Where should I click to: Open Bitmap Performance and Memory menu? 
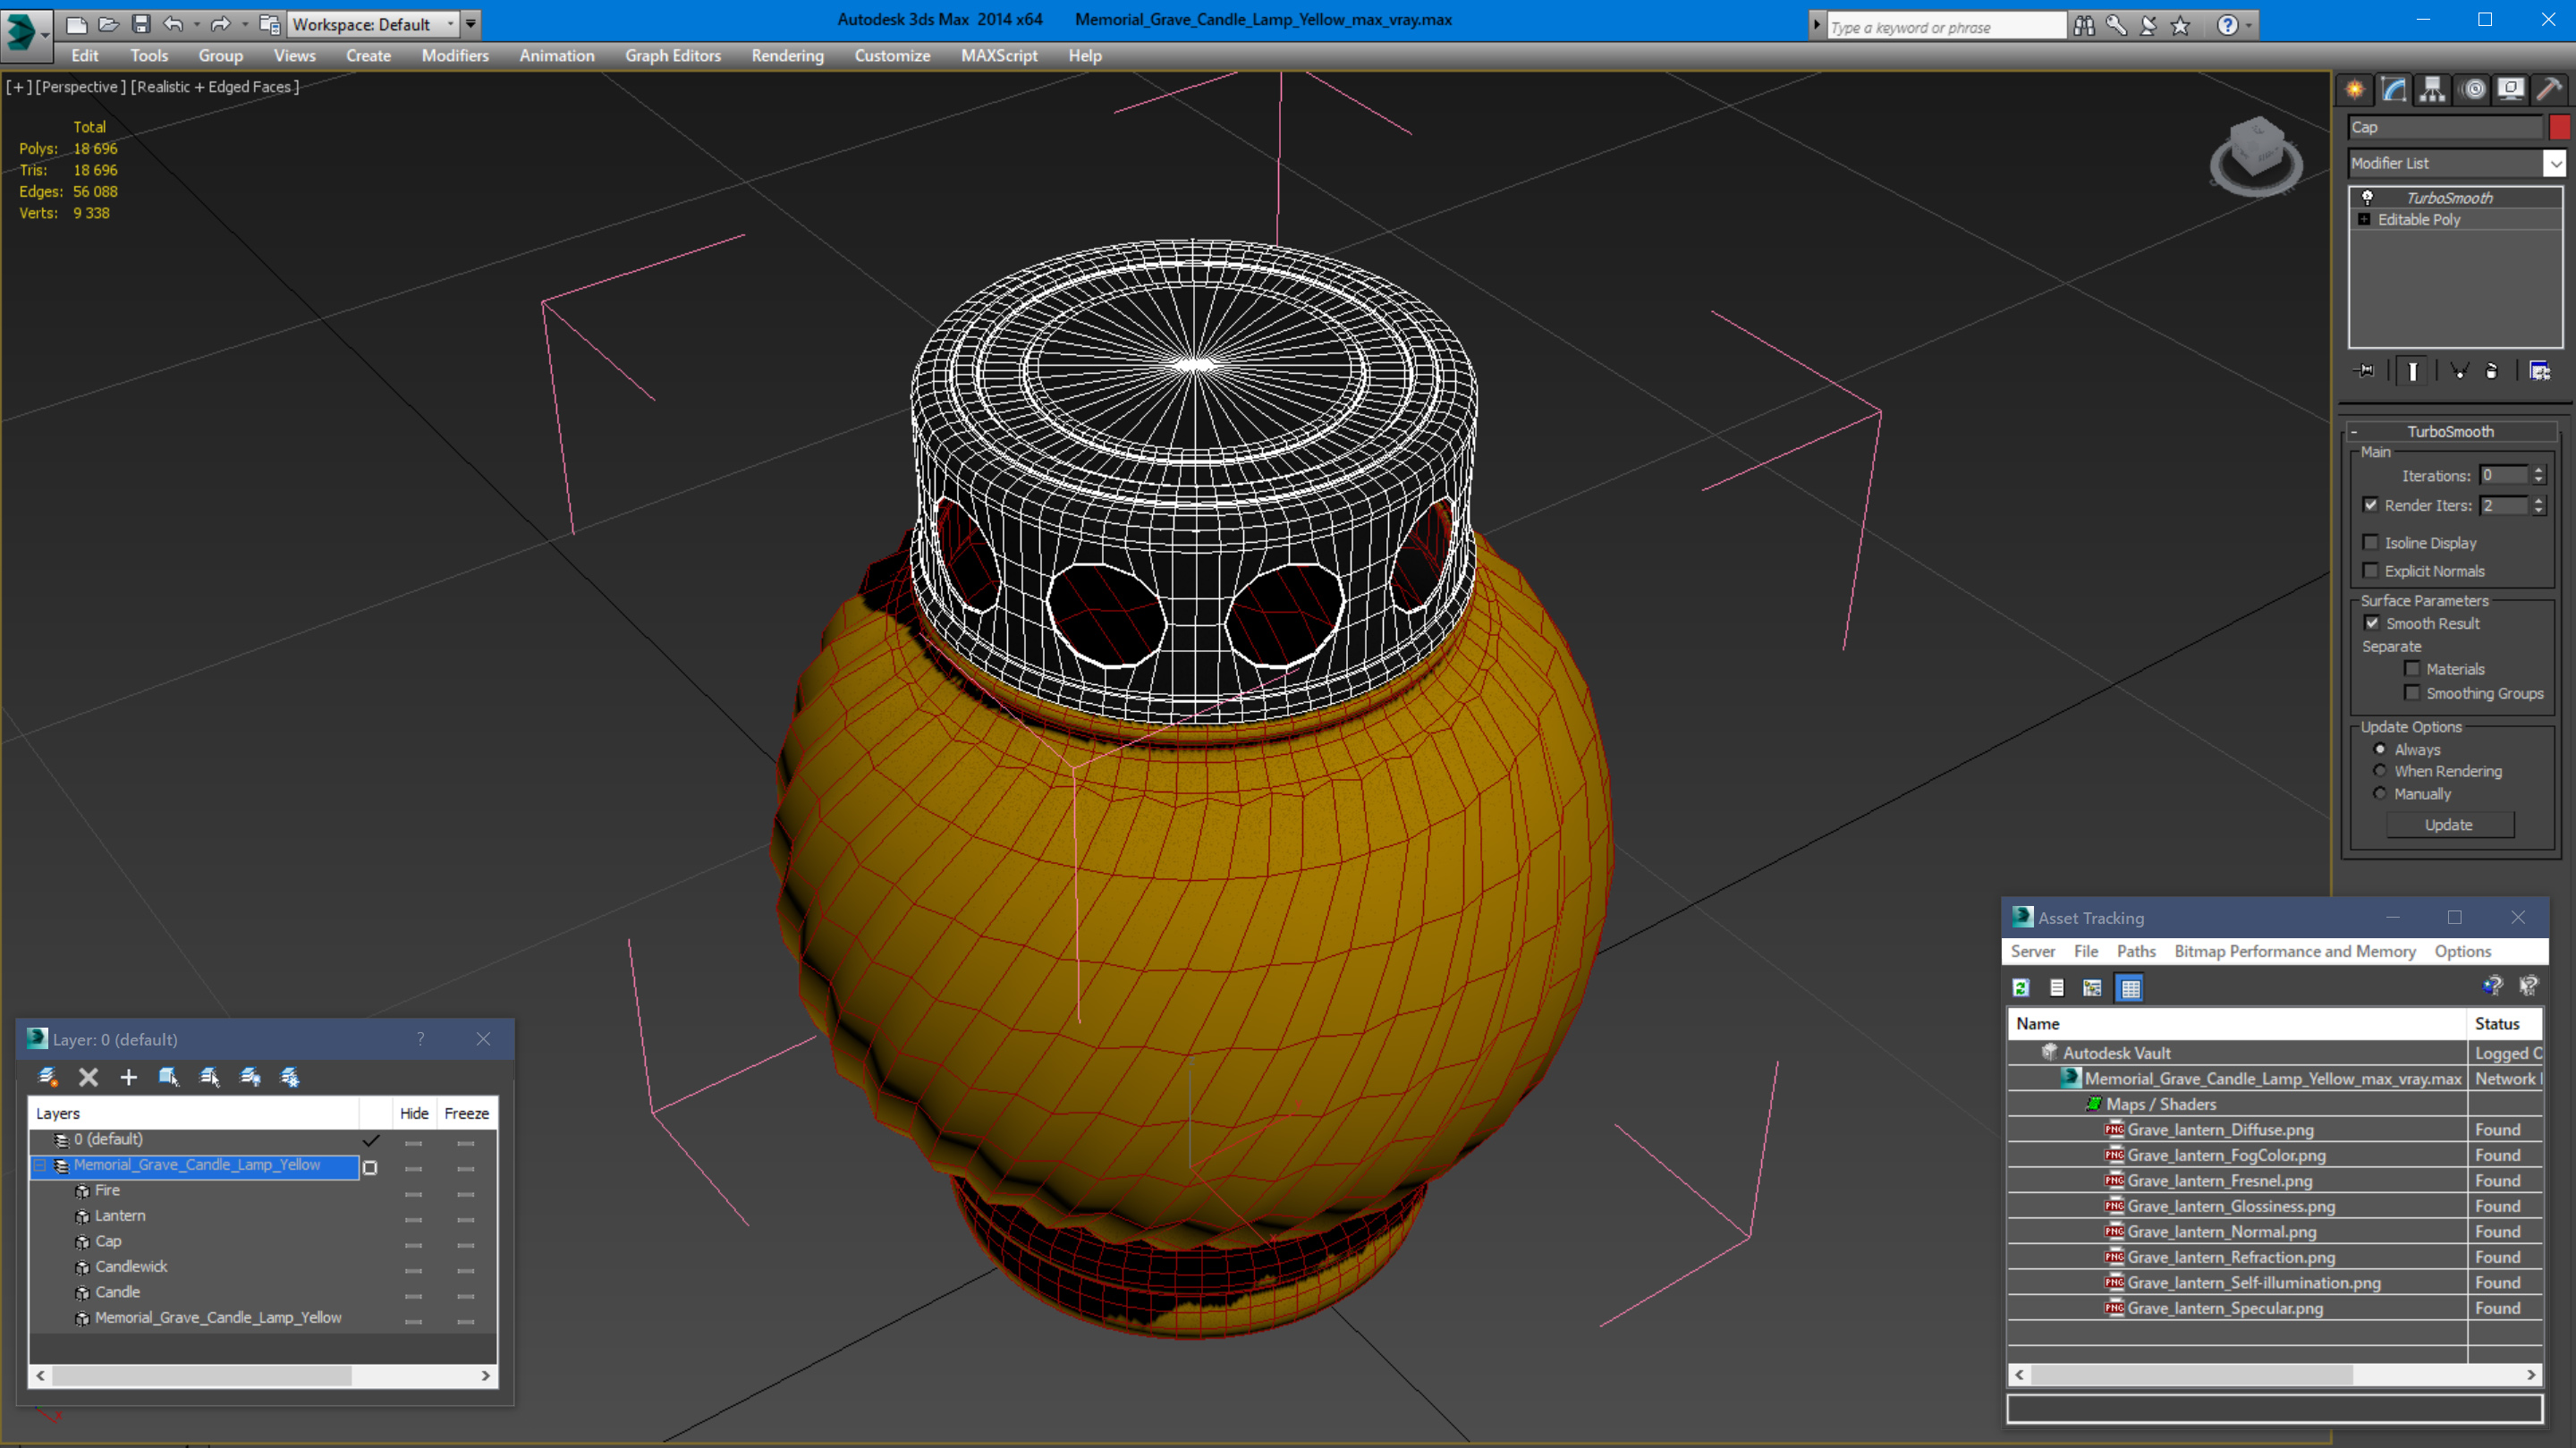click(2295, 951)
